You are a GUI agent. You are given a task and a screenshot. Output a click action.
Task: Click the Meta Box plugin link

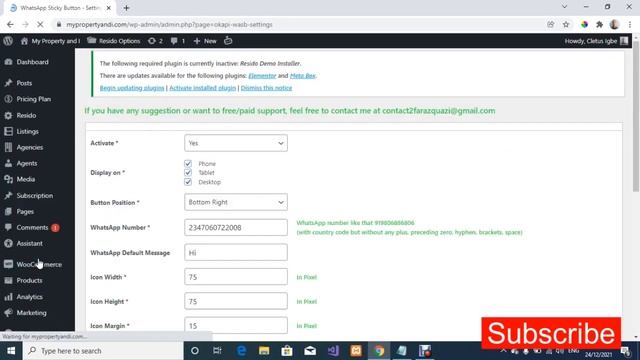point(302,76)
